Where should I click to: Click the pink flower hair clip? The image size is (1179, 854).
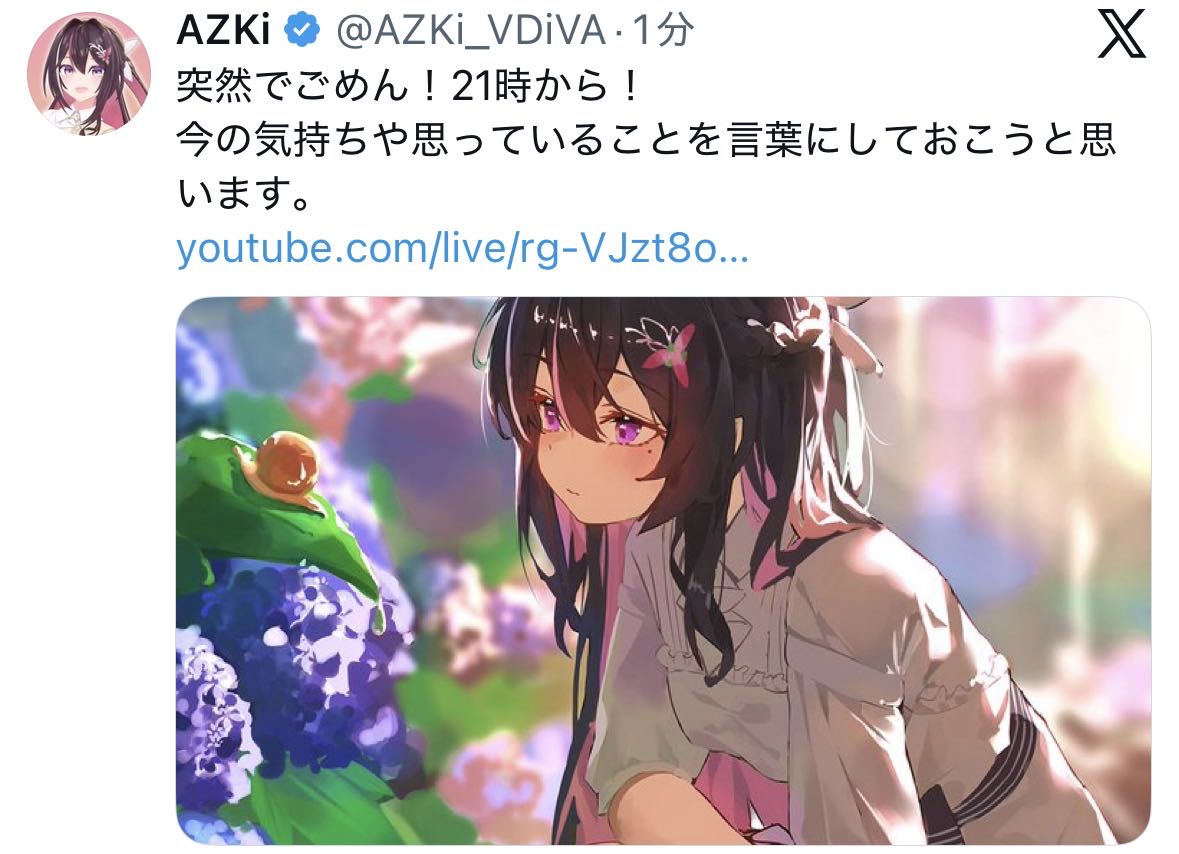point(668,353)
